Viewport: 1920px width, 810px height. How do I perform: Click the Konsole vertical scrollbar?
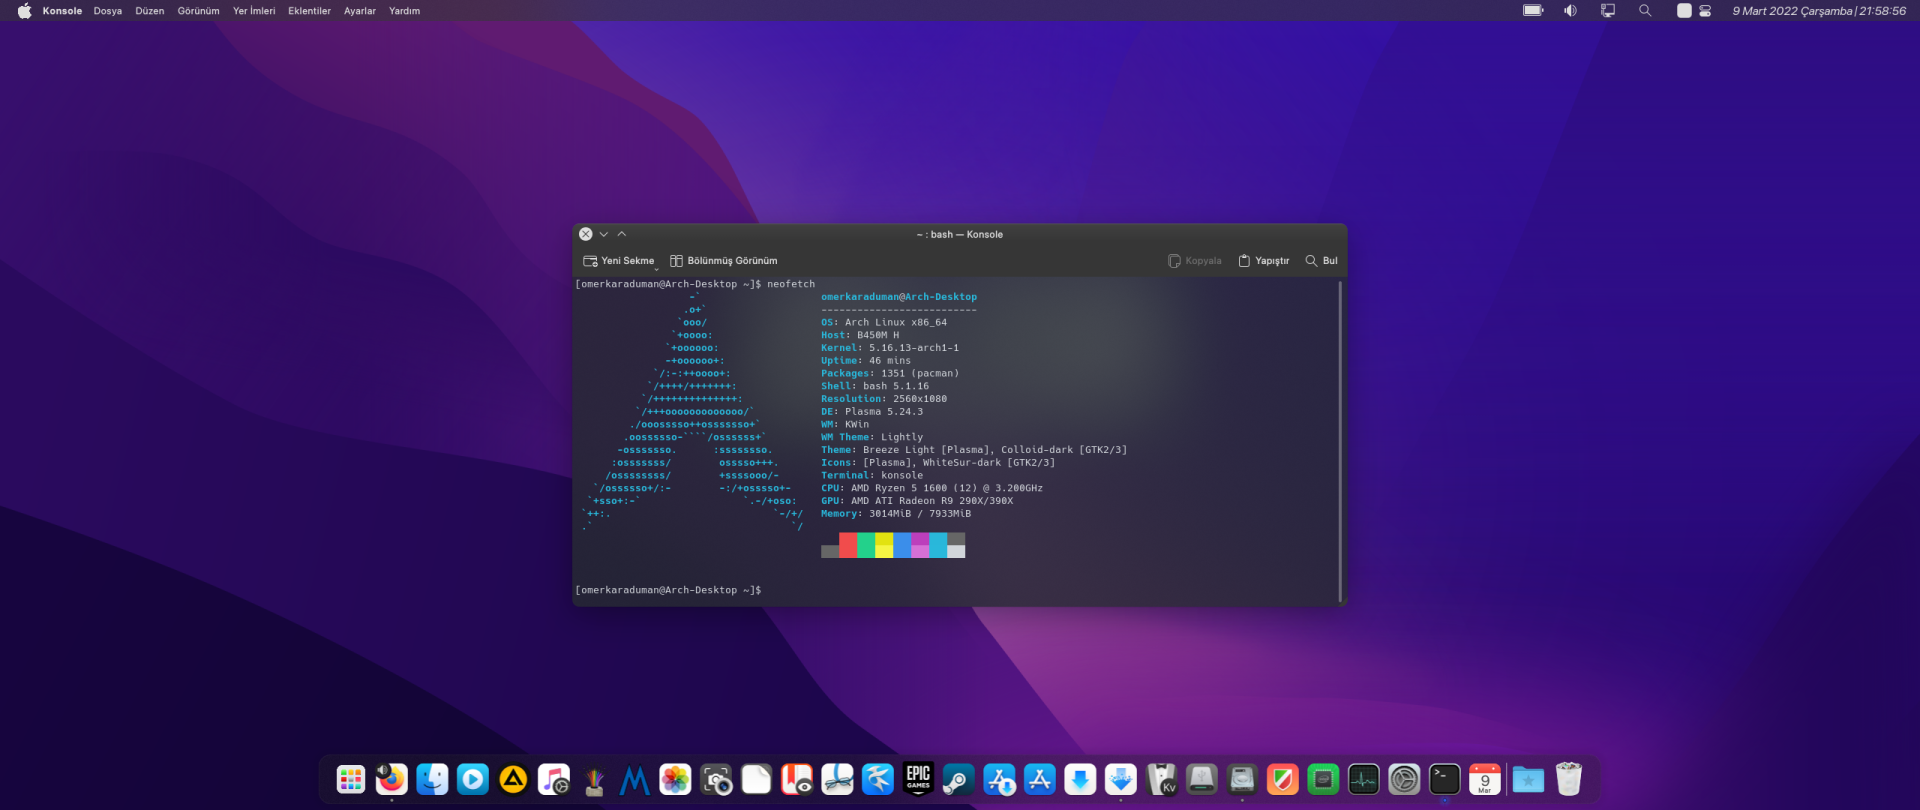pyautogui.click(x=1340, y=441)
